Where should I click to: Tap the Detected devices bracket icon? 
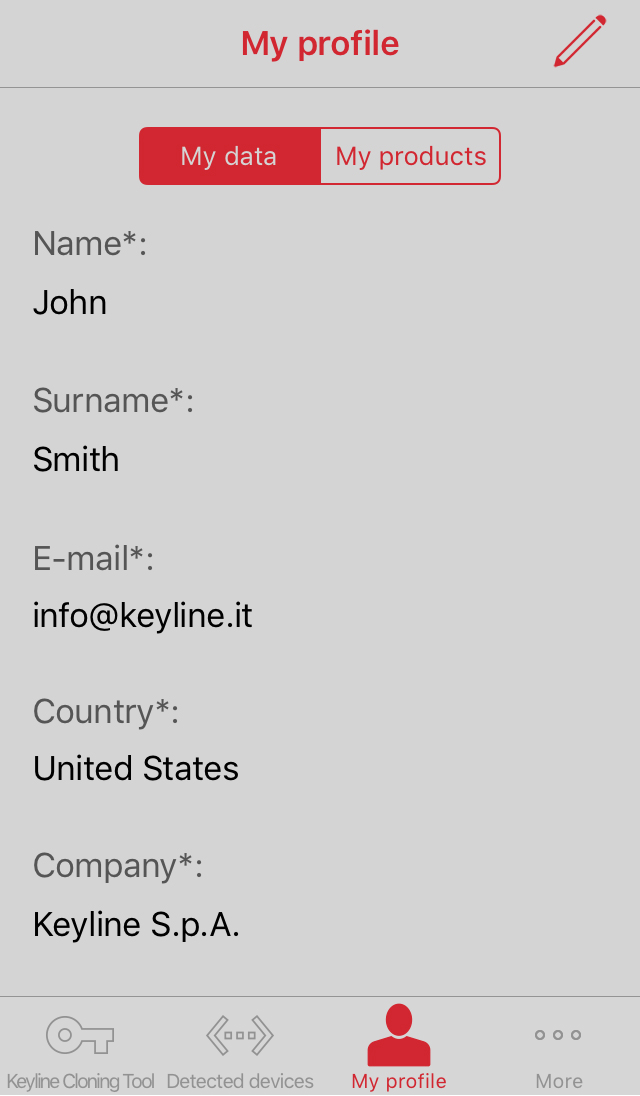coord(240,1035)
